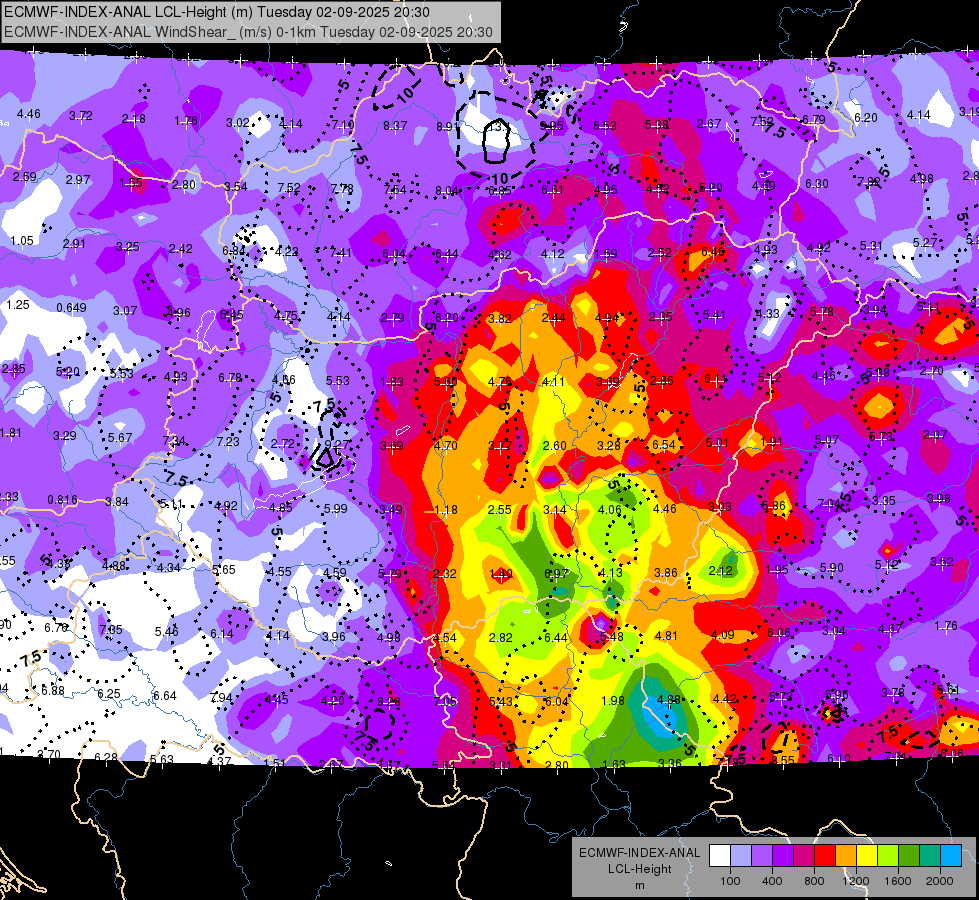Click the magenta legend color swatch

804,856
